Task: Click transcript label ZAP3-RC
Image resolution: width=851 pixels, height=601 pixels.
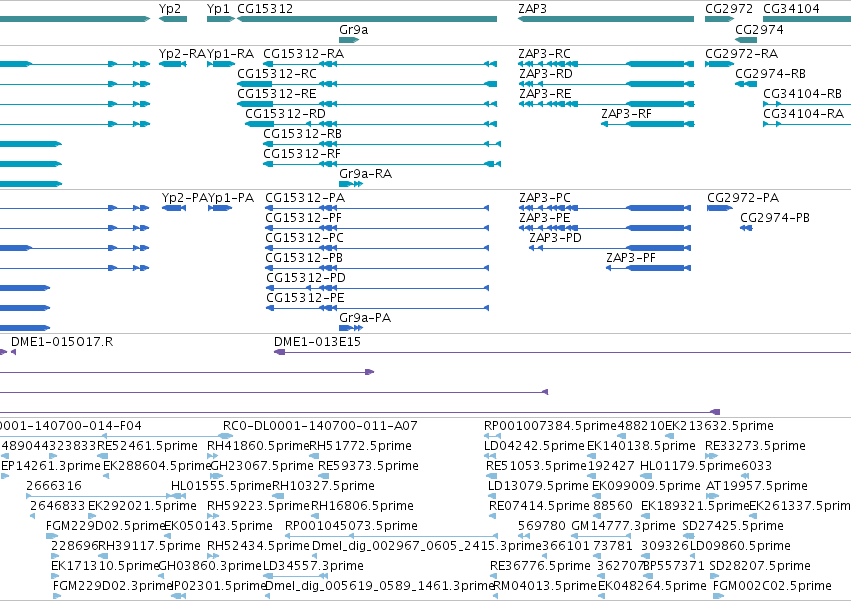Action: pyautogui.click(x=544, y=54)
